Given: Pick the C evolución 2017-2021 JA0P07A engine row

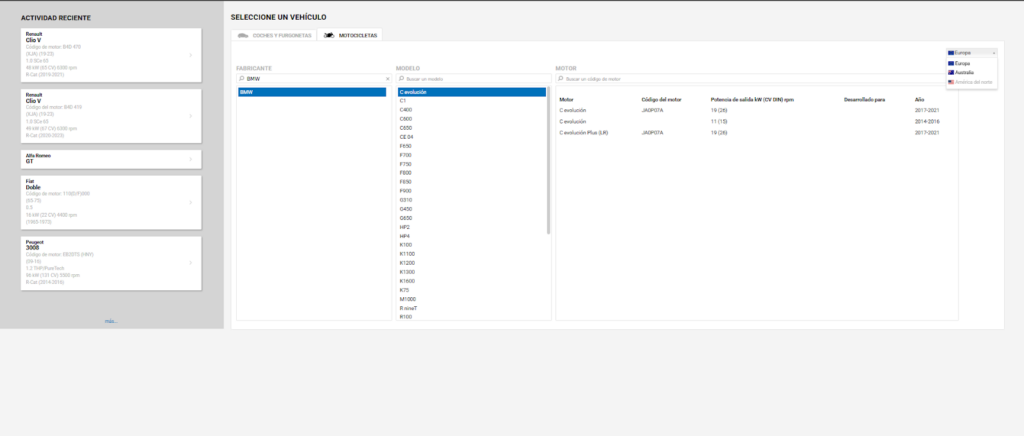Looking at the screenshot, I should (756, 110).
